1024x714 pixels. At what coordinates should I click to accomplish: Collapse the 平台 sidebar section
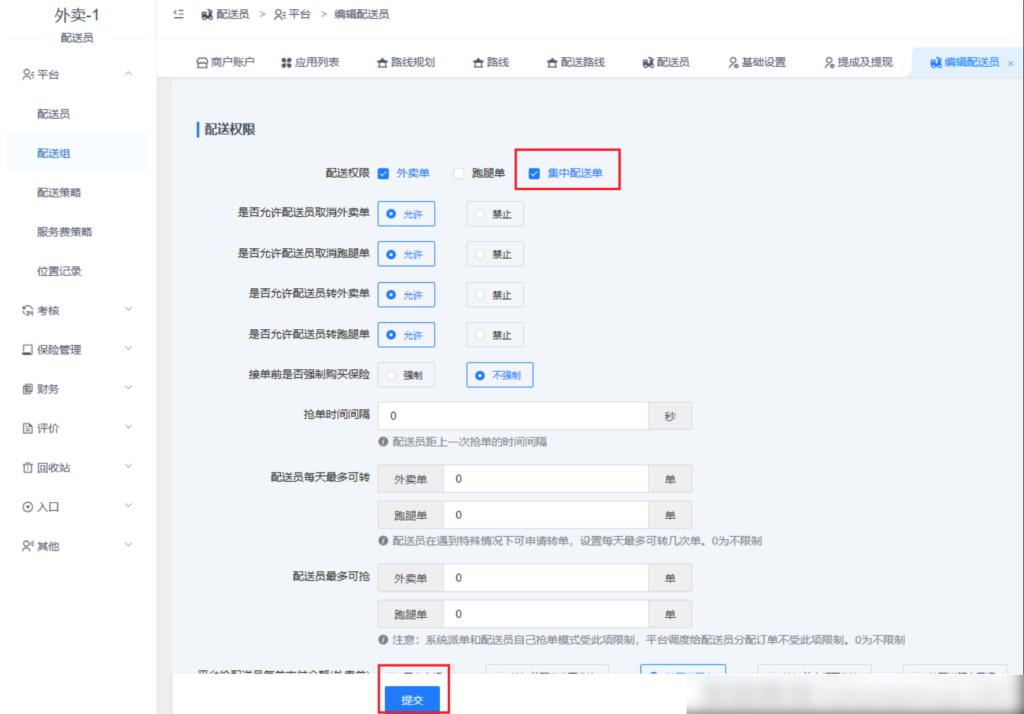[128, 73]
